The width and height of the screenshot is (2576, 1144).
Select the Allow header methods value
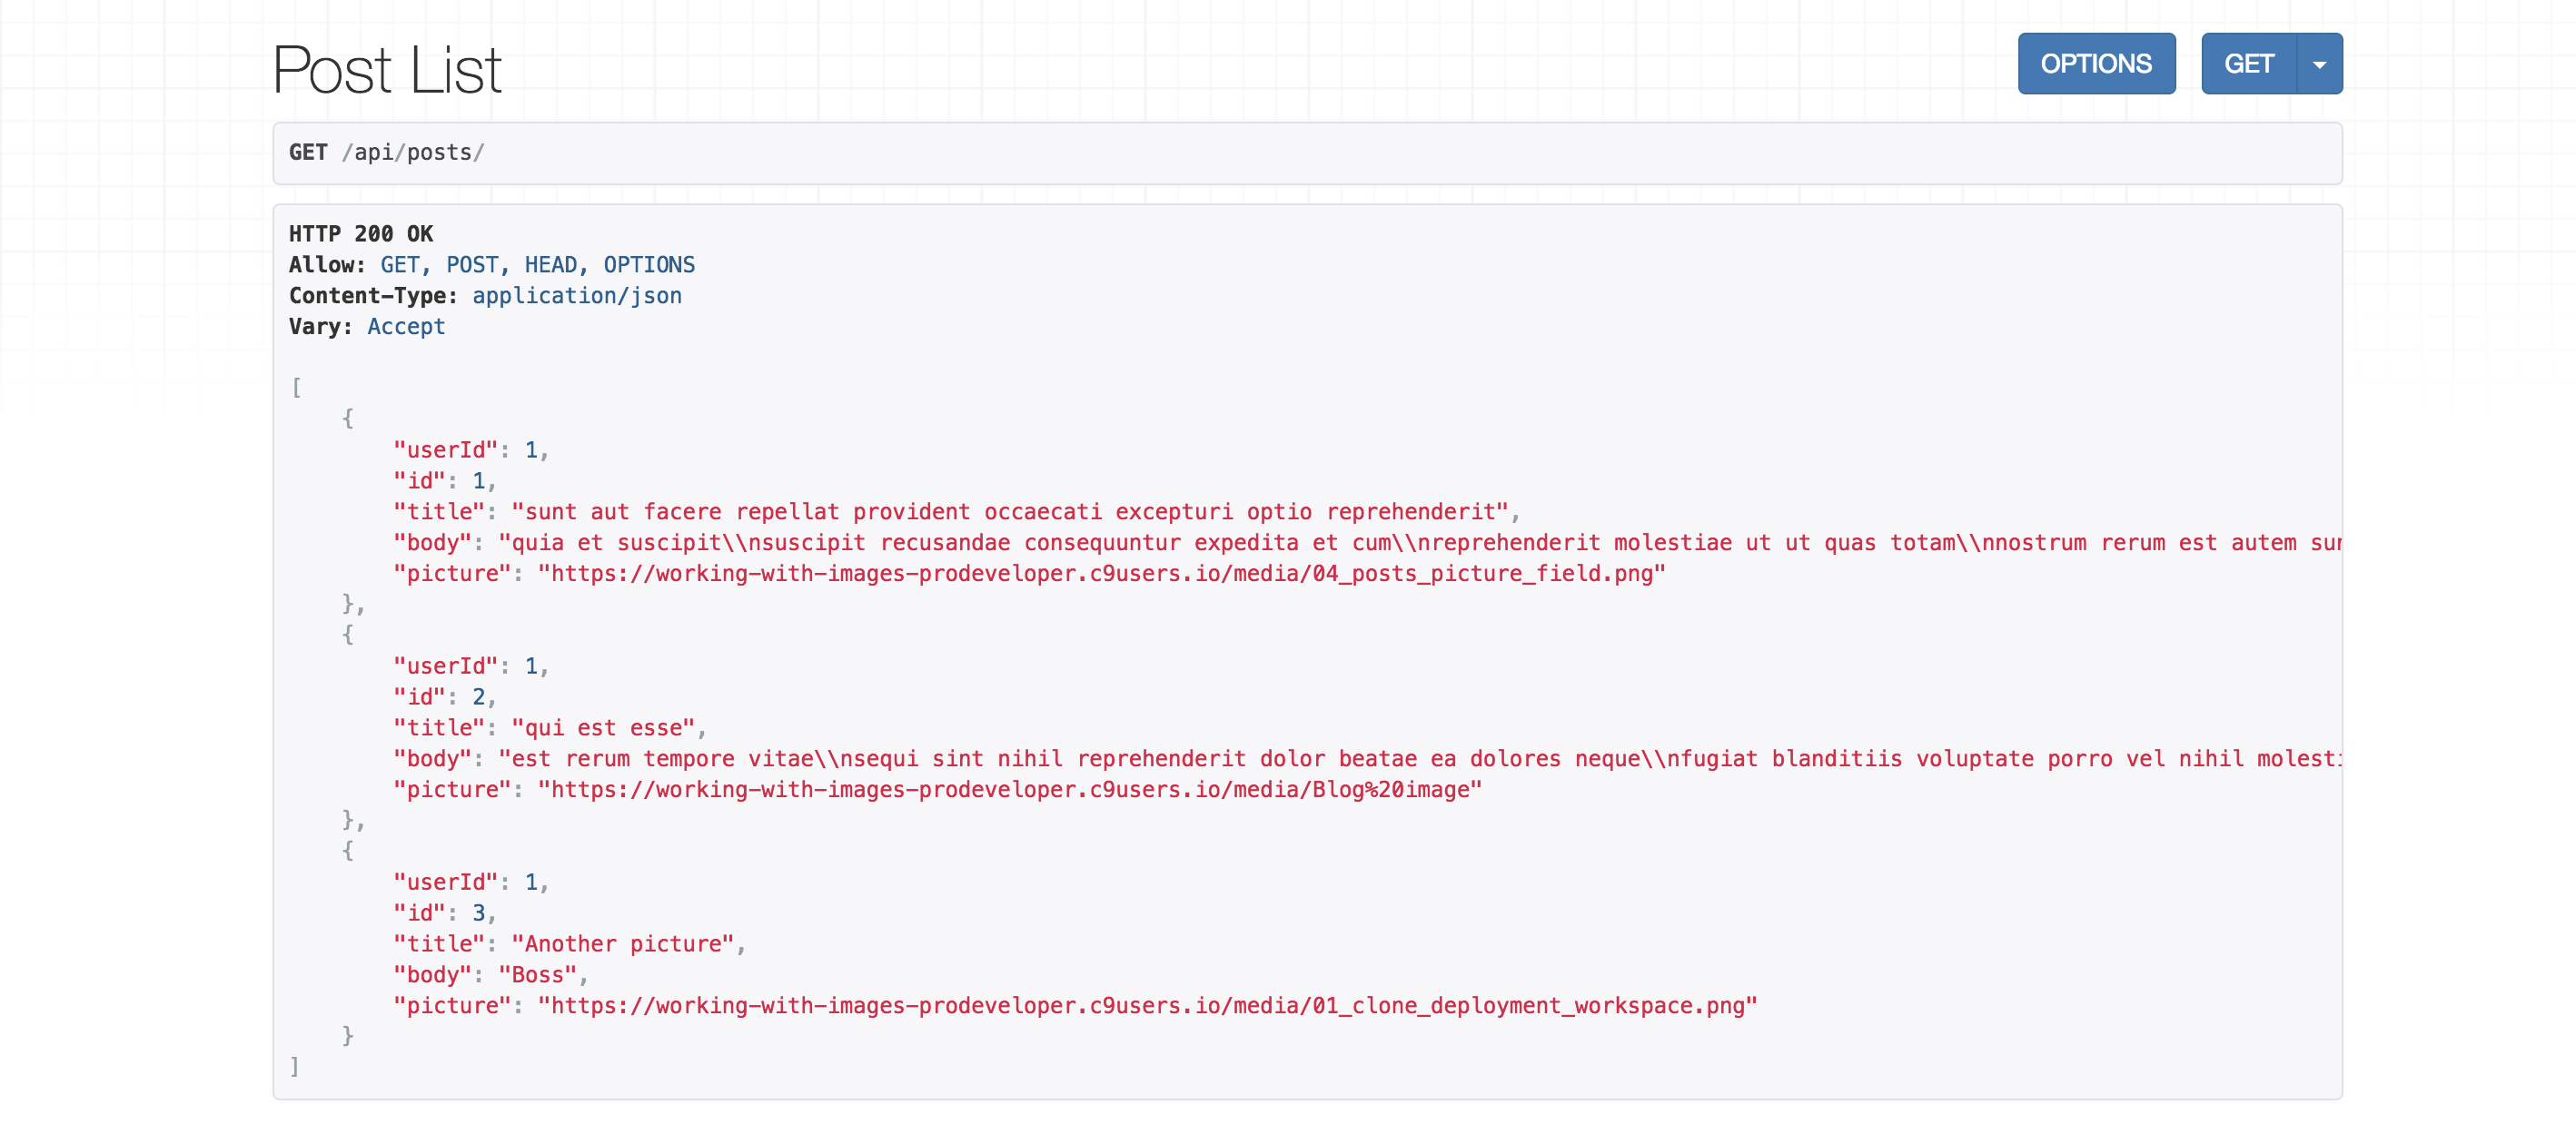coord(537,265)
